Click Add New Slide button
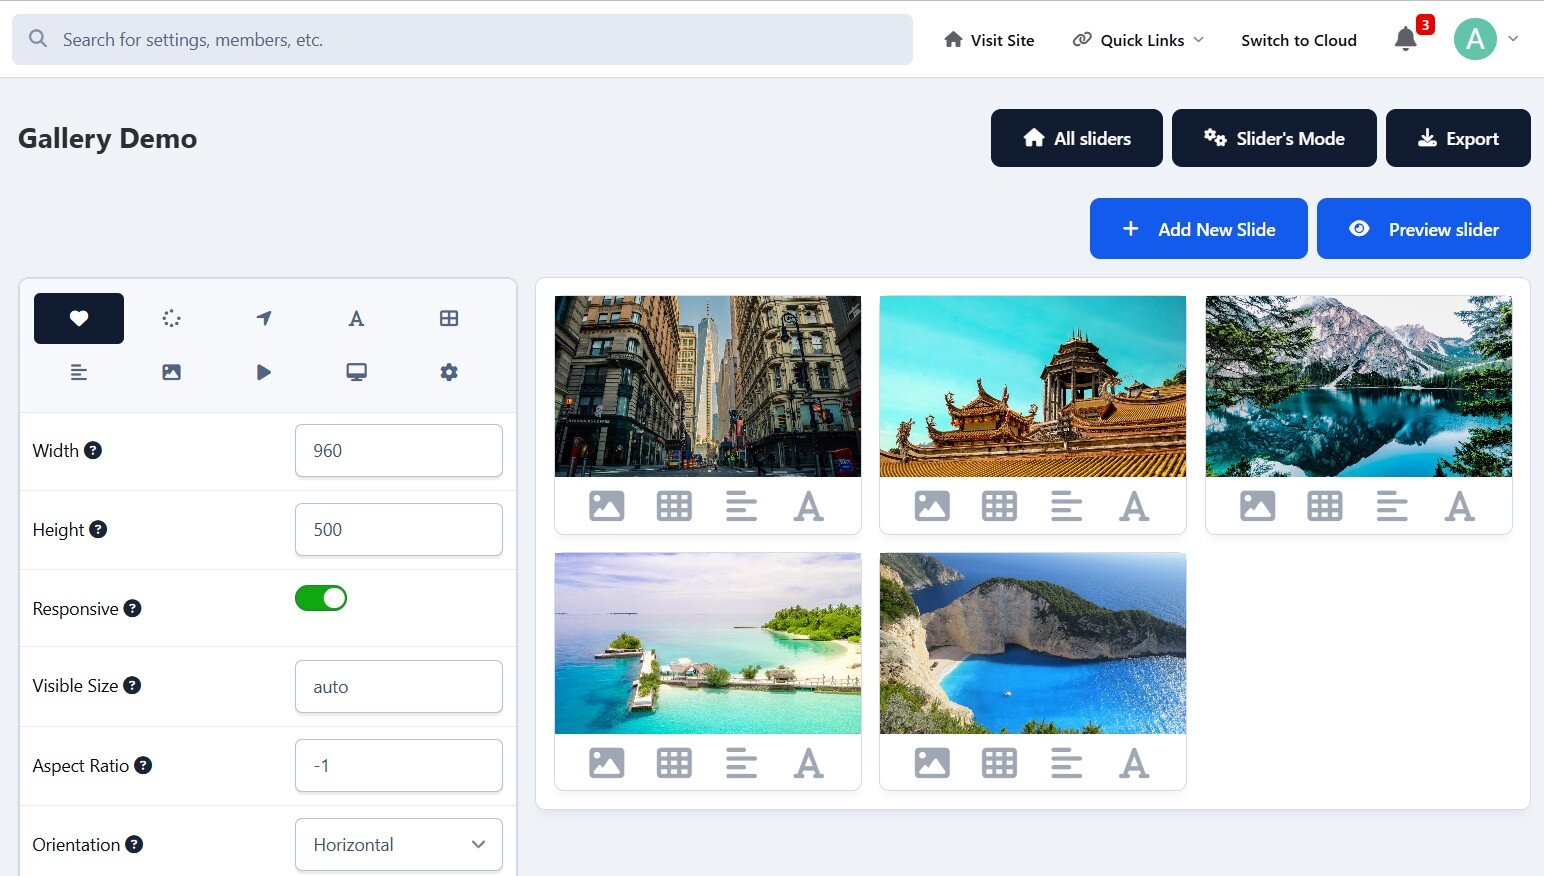The height and width of the screenshot is (876, 1544). (x=1199, y=229)
